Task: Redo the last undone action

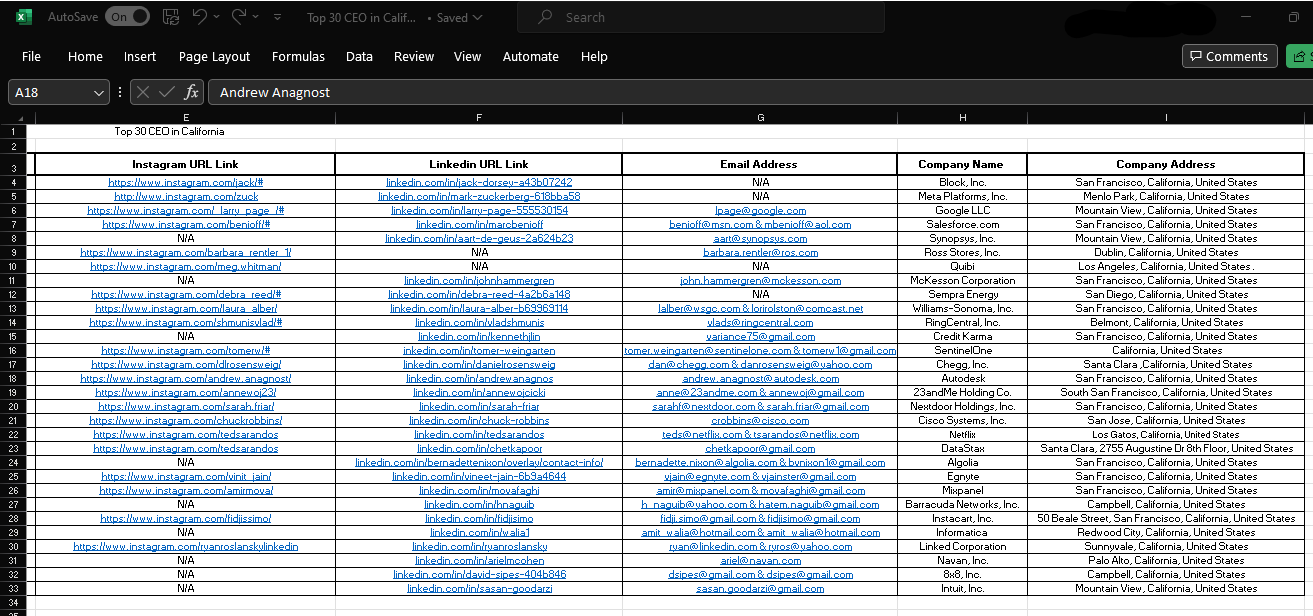Action: (x=239, y=17)
